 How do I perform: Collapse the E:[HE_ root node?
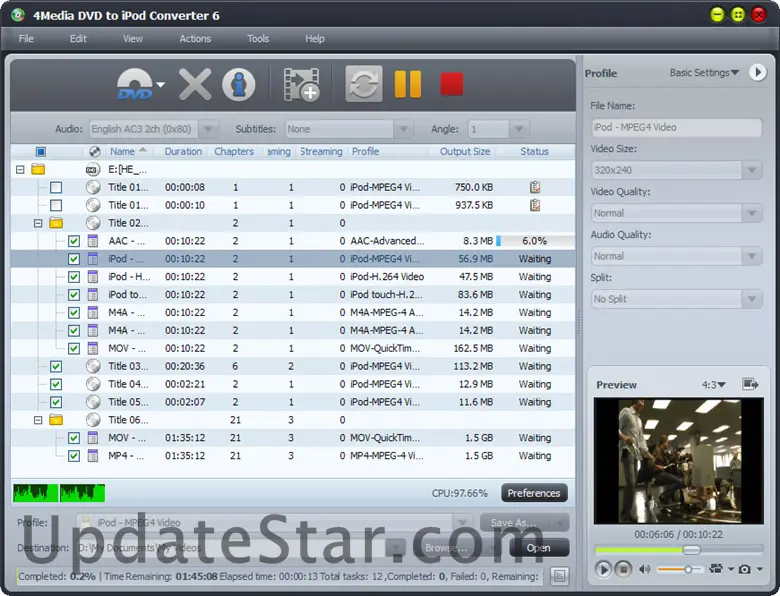pos(20,170)
